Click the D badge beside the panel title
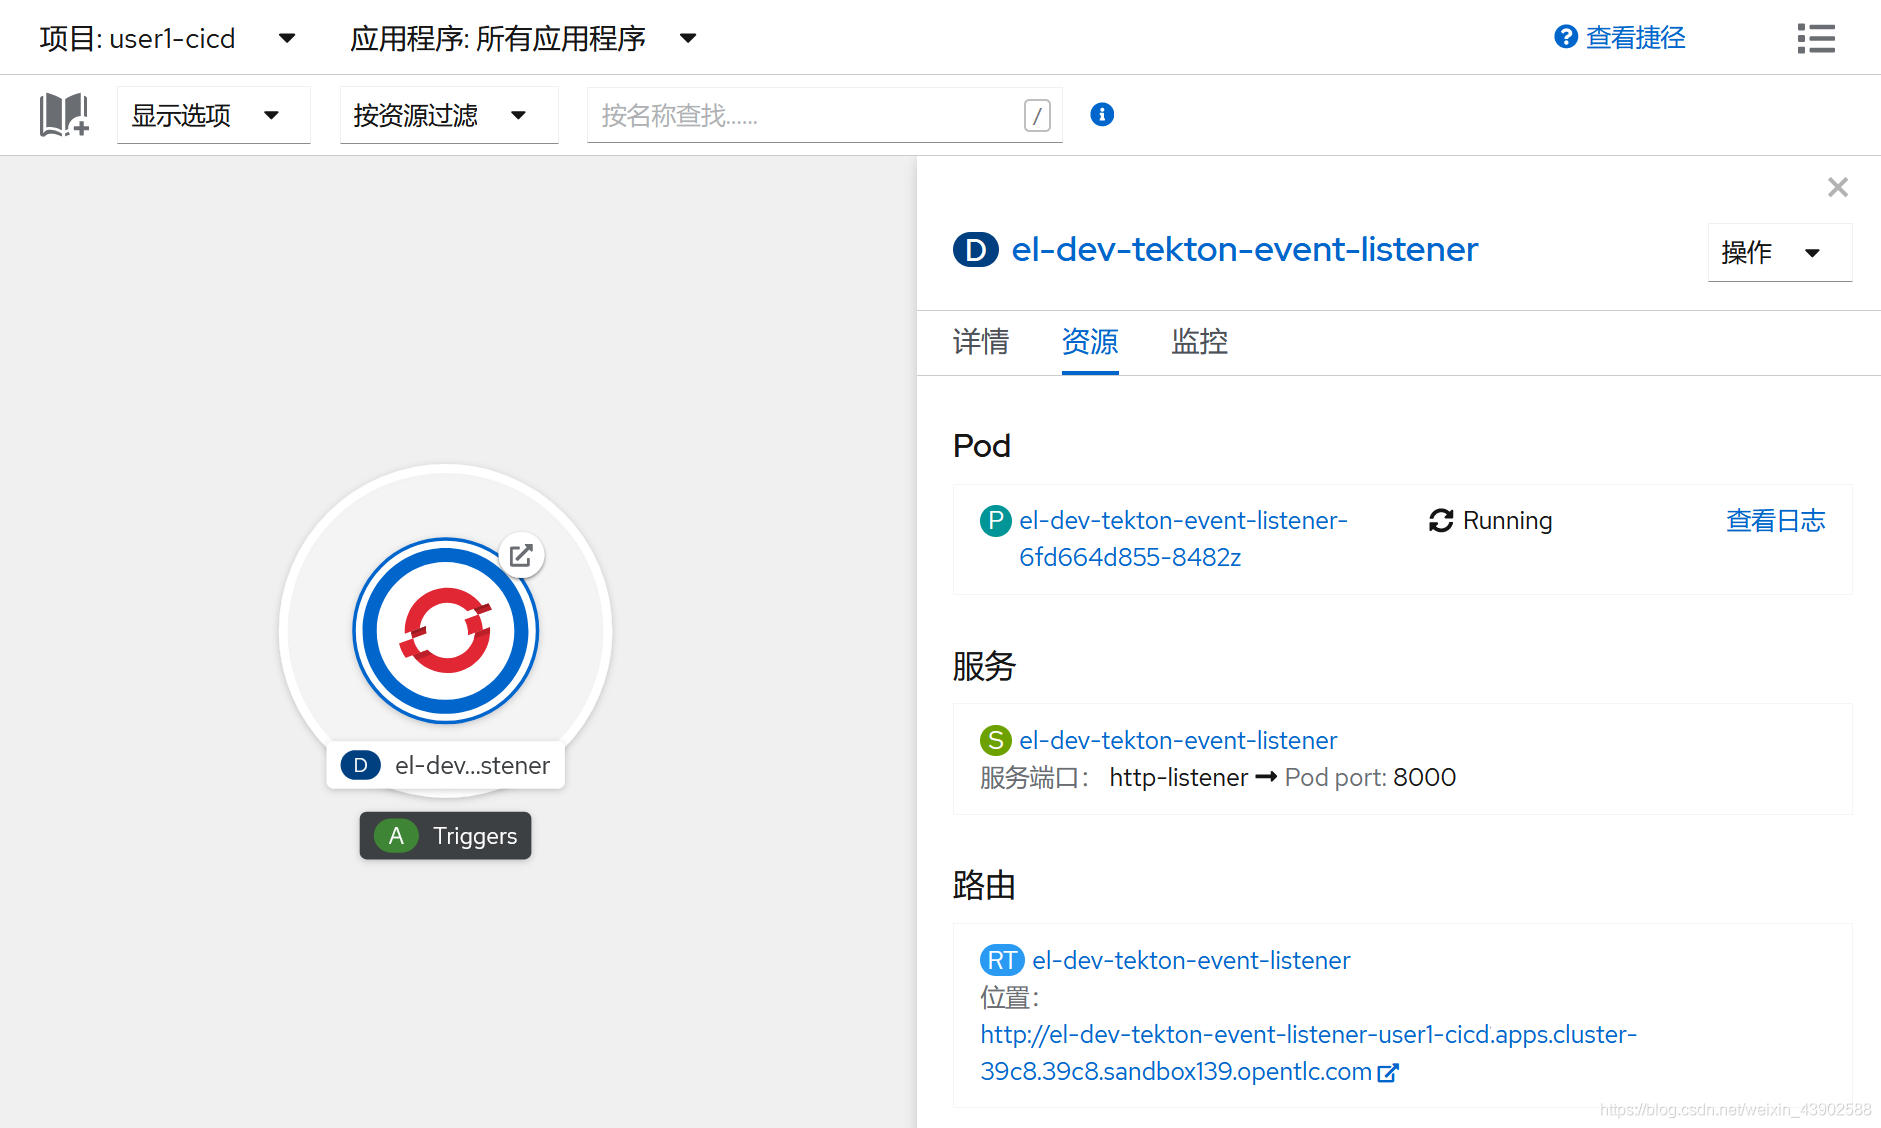The width and height of the screenshot is (1881, 1128). 976,249
